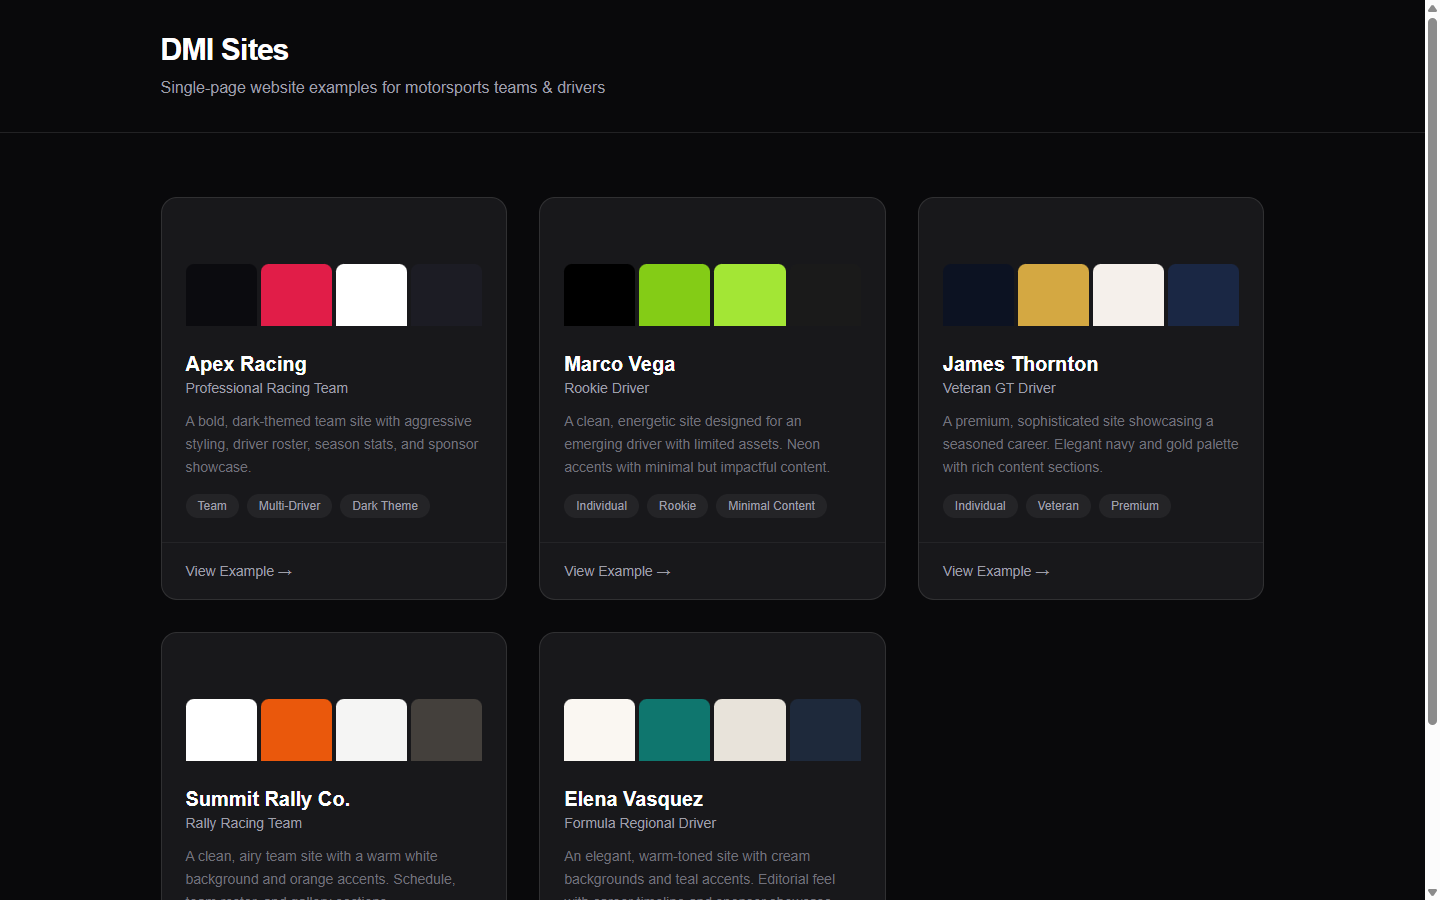Select the neon green swatch in Marco Vega palette

(x=749, y=294)
